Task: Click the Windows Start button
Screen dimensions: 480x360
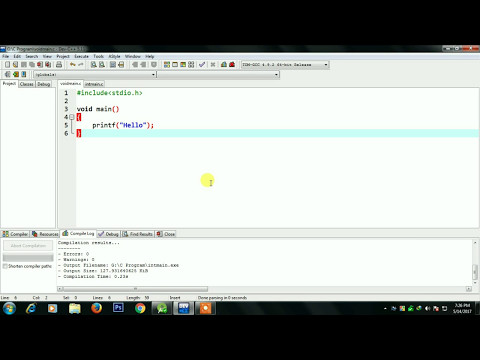Action: point(9,308)
